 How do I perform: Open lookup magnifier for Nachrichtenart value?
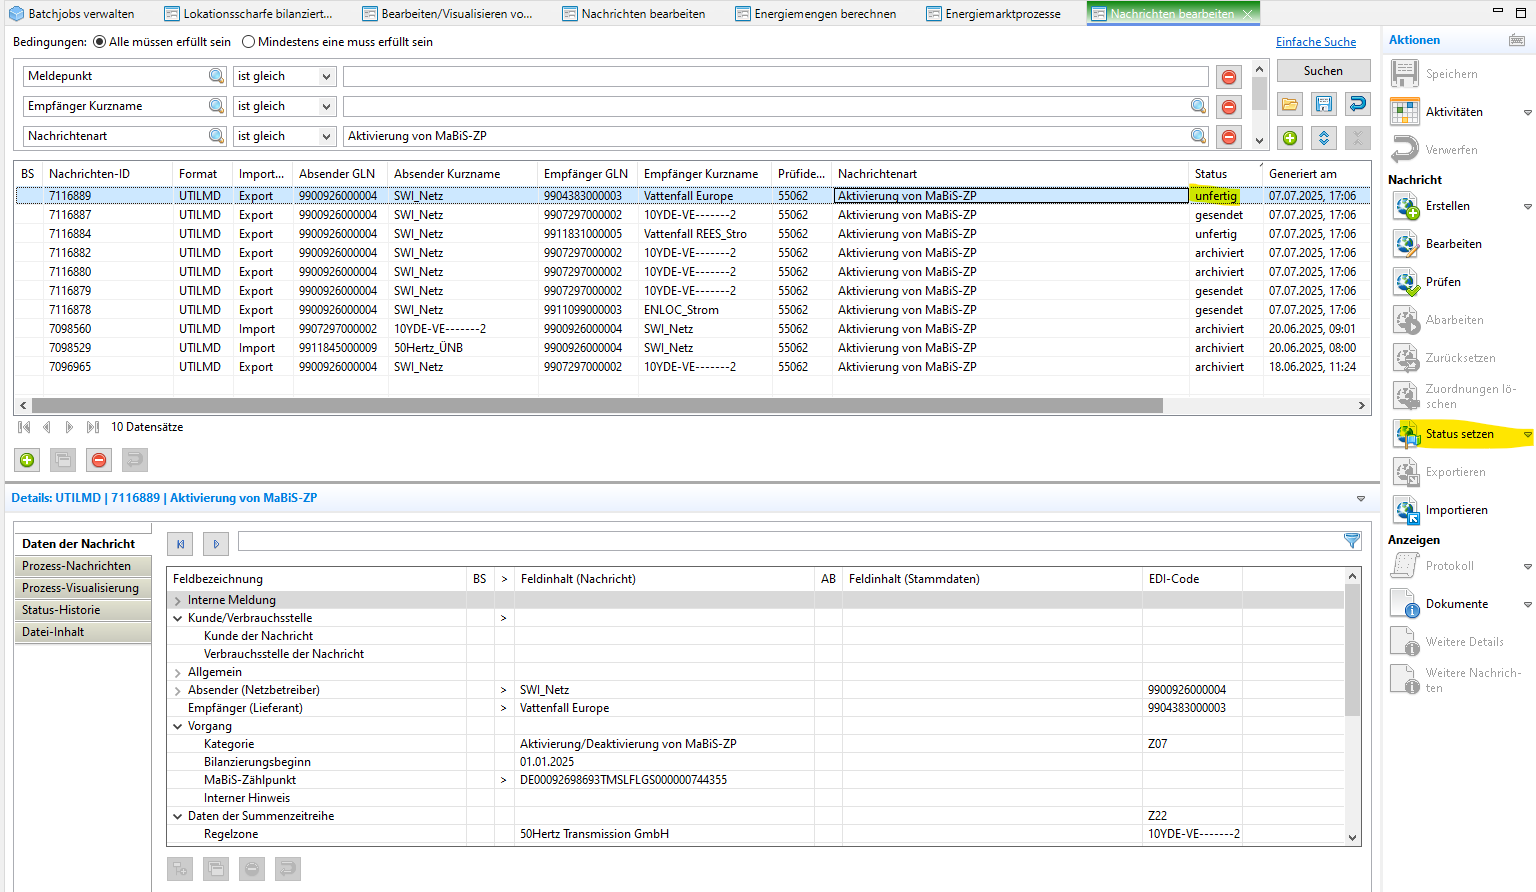point(1198,136)
